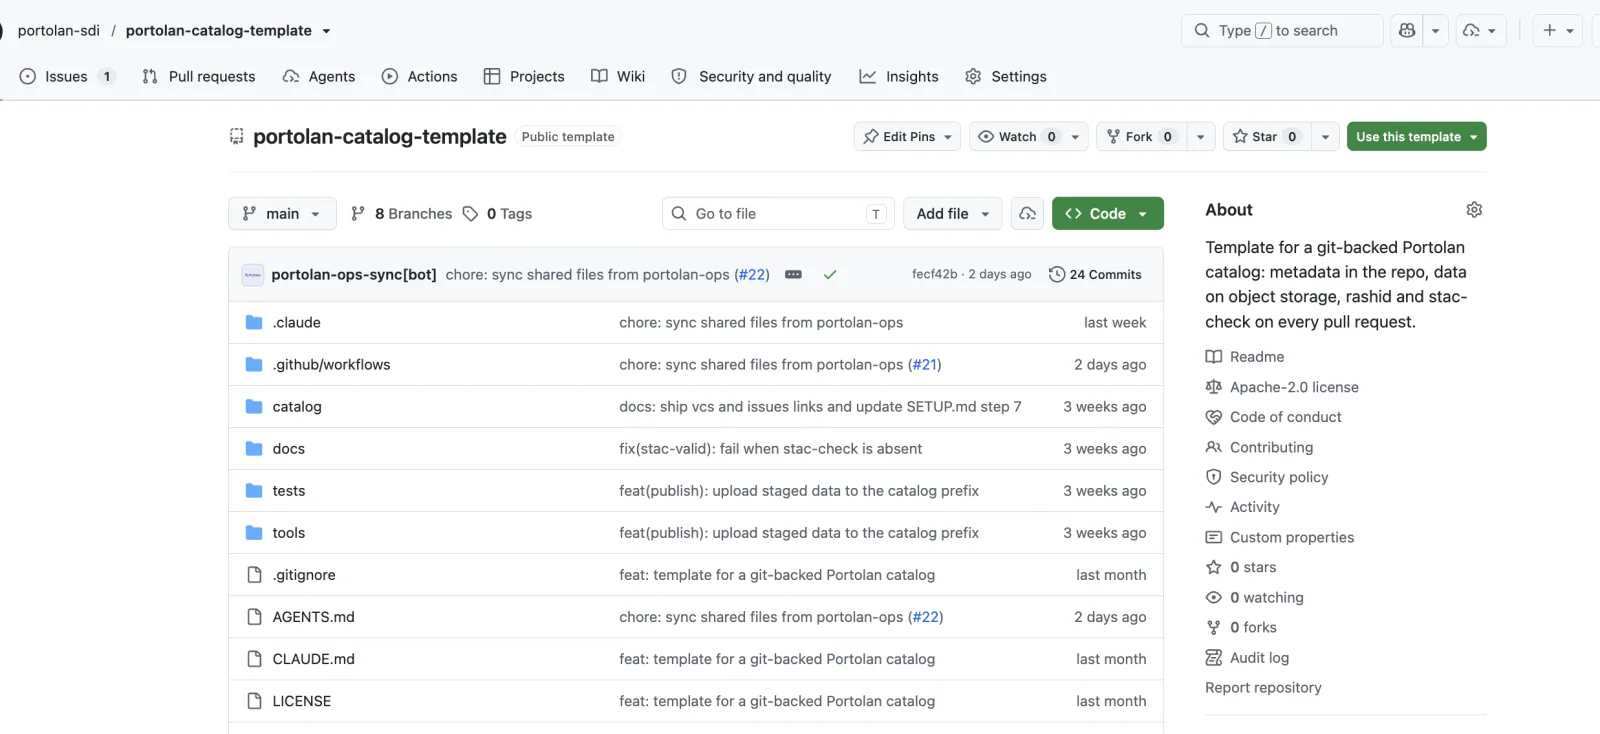Viewport: 1600px width, 734px height.
Task: Click the Go to file search box
Action: click(x=778, y=214)
